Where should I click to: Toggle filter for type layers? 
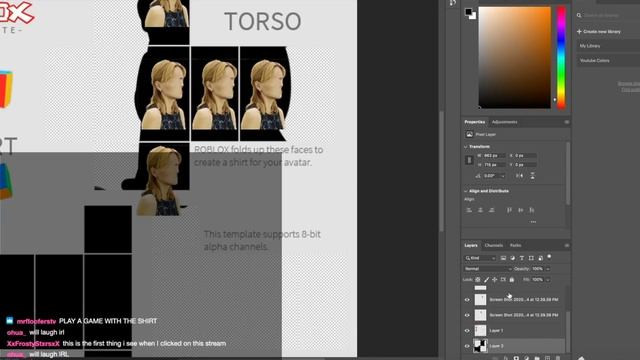click(x=522, y=258)
